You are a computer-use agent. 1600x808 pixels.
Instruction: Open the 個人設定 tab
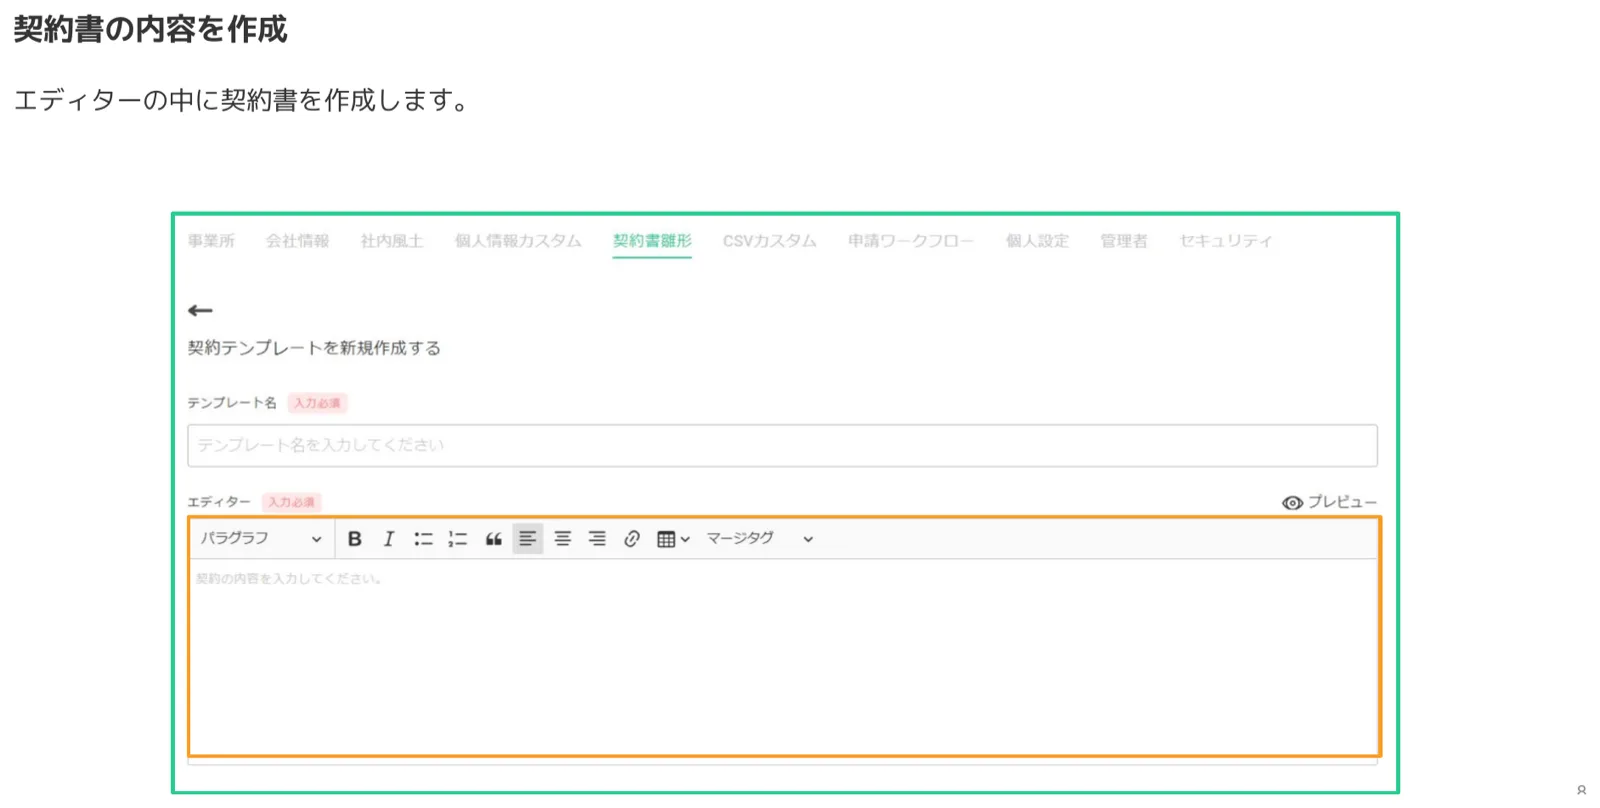coord(1037,241)
